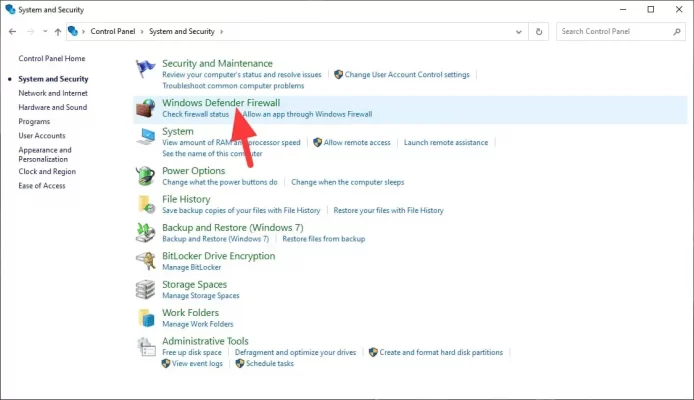This screenshot has width=694, height=400.
Task: Click Create and format hard disk partitions
Action: click(x=441, y=352)
